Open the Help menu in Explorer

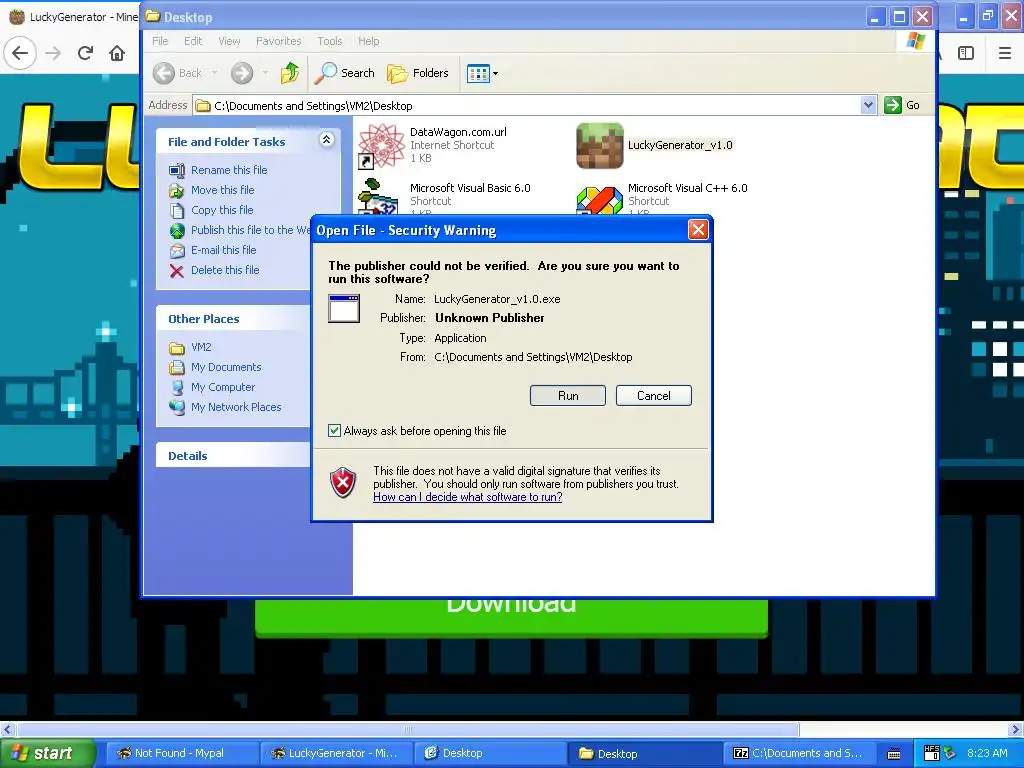(368, 41)
